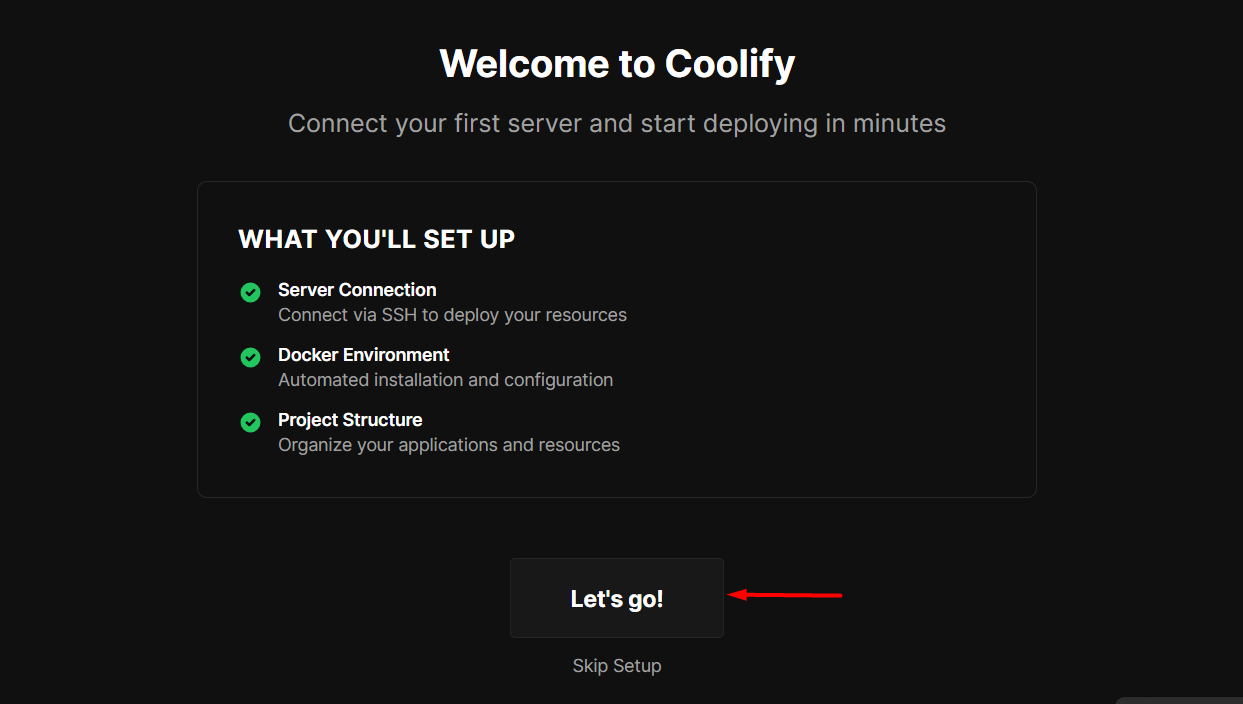This screenshot has width=1243, height=704.
Task: Click the green checkmark beside Server Connection
Action: pyautogui.click(x=250, y=293)
